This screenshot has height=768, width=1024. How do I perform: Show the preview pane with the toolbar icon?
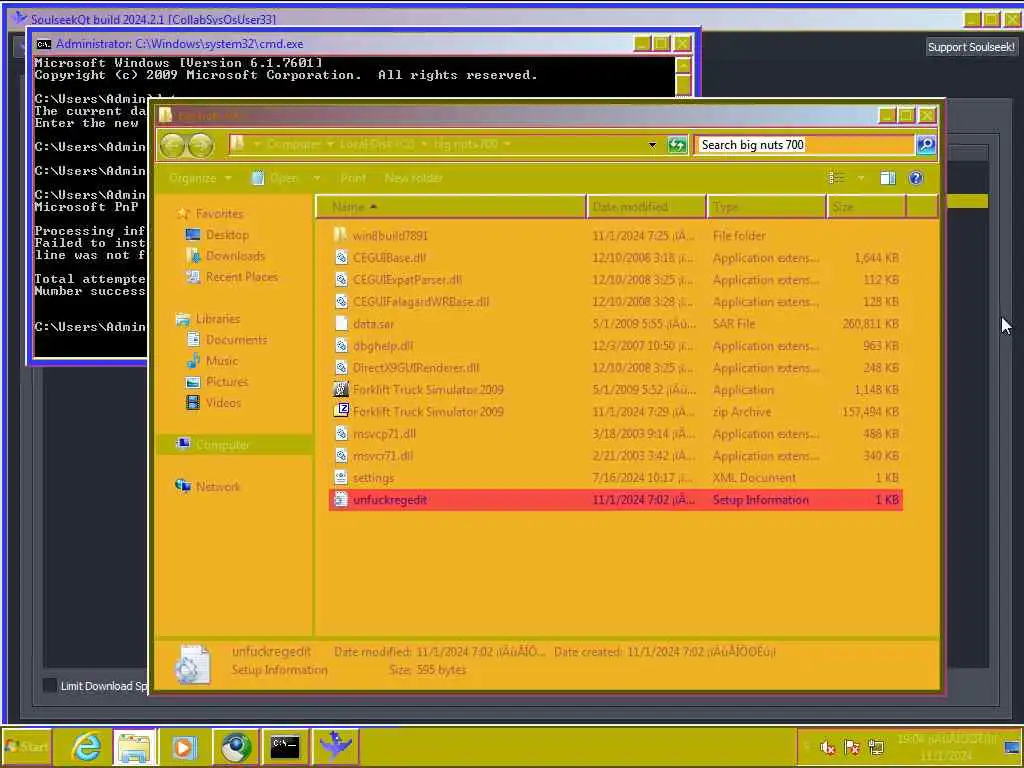(888, 178)
